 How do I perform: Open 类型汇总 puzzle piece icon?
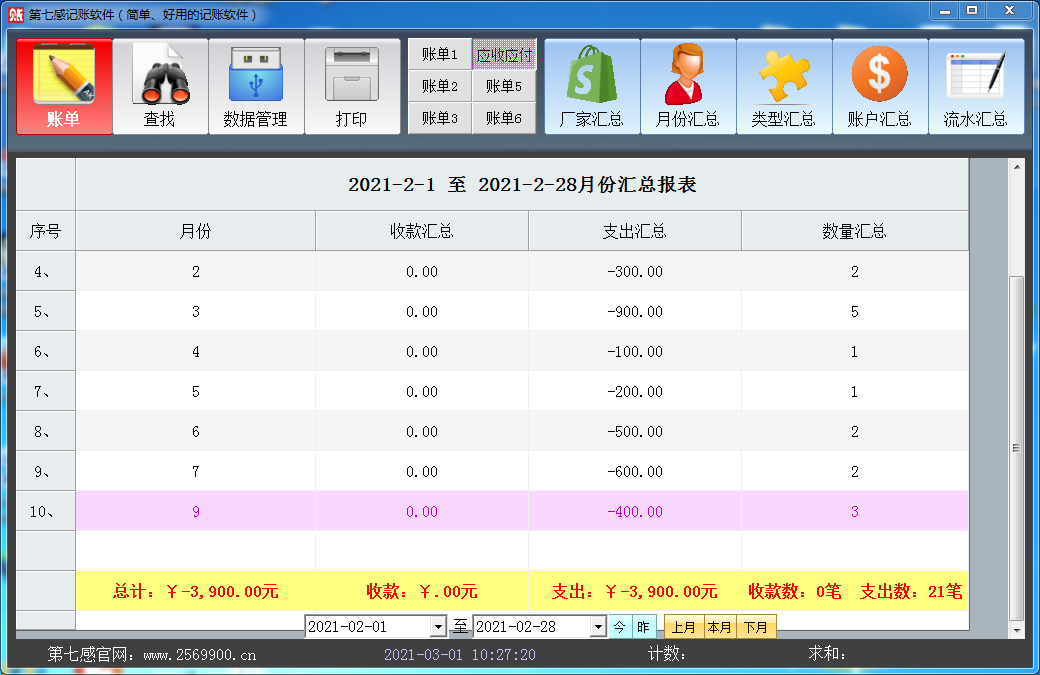coord(784,86)
